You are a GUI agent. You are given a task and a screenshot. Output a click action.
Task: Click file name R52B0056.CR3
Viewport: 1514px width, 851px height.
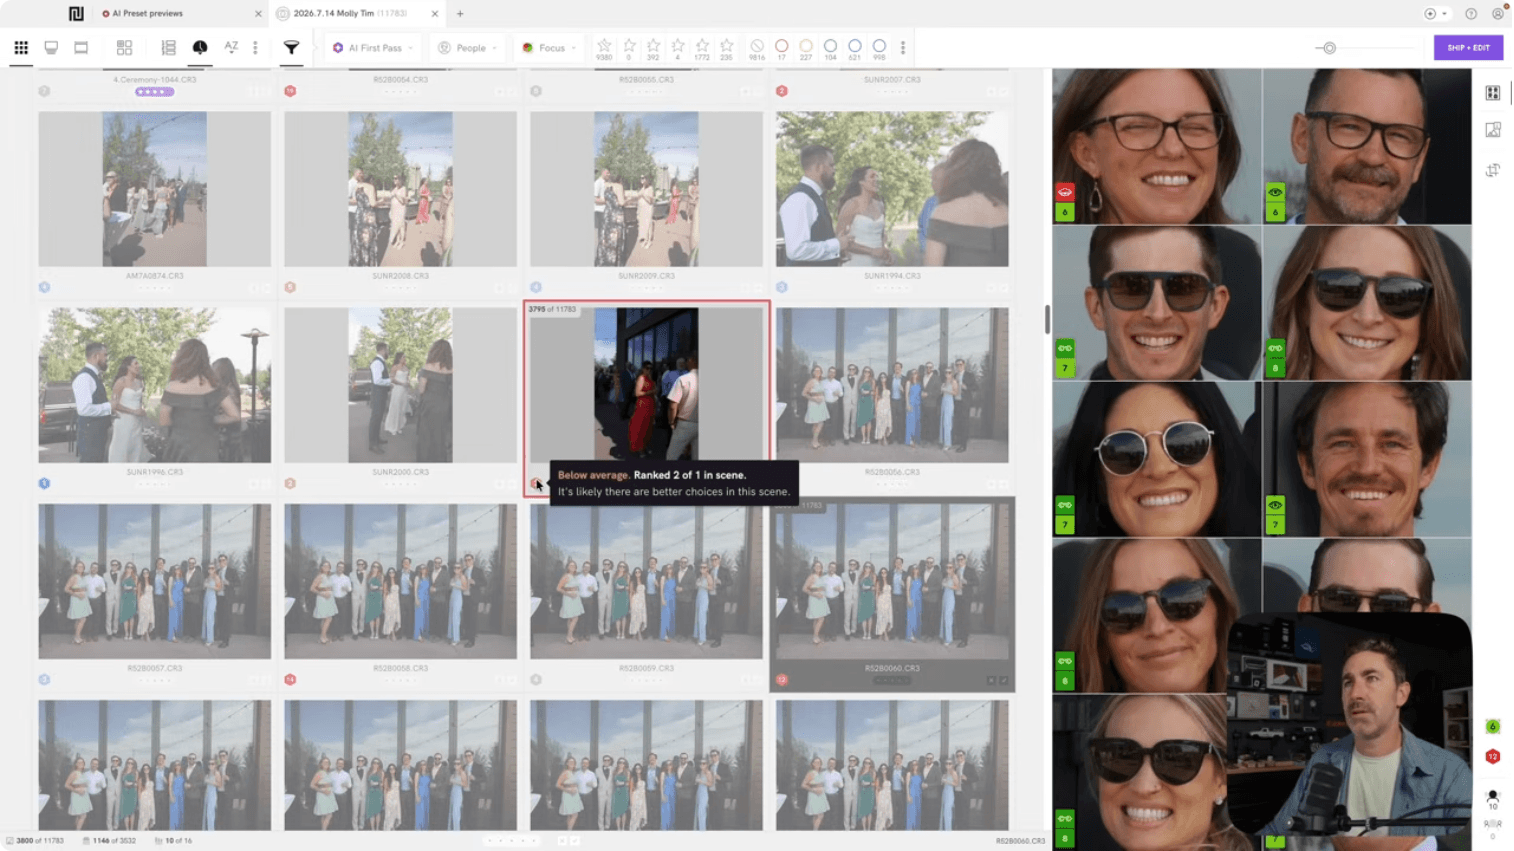pos(892,472)
